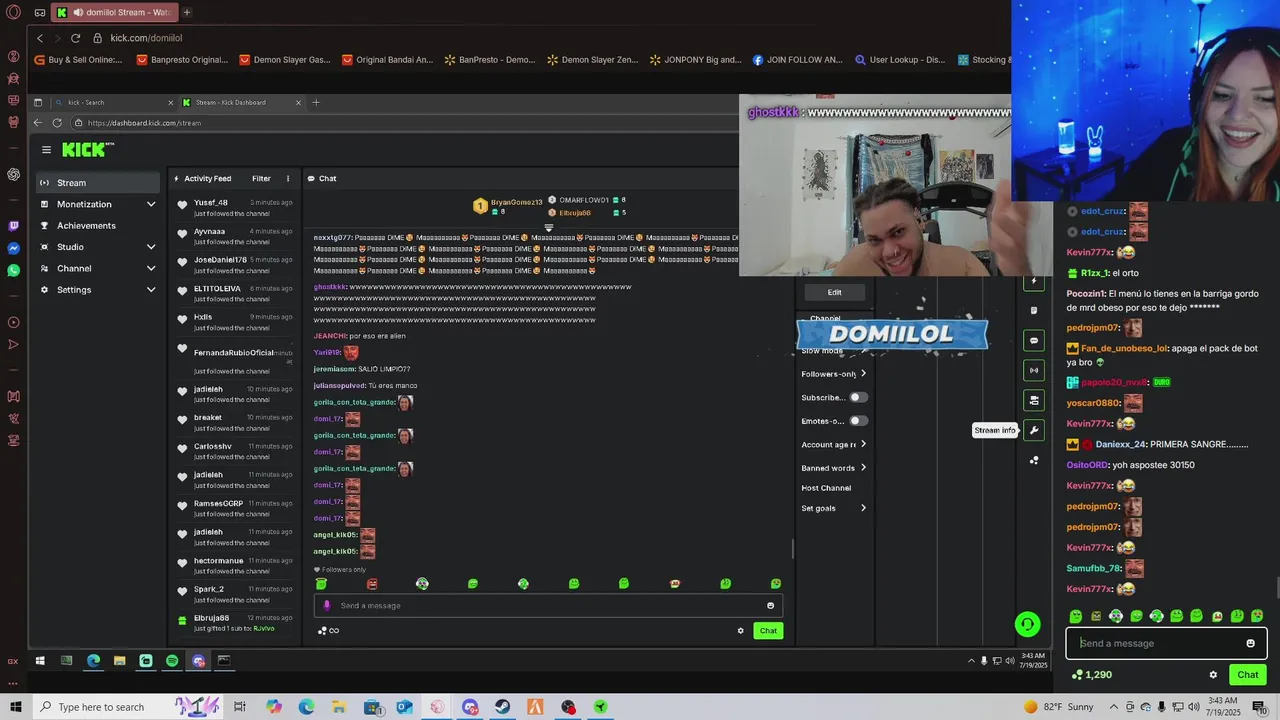Expand the Account age restriction arrow
1280x720 pixels.
tap(863, 444)
